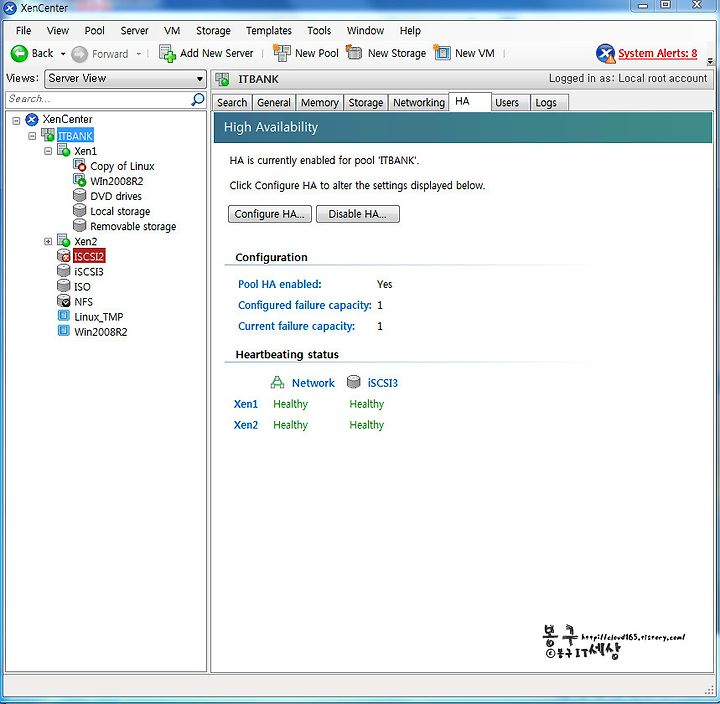Viewport: 720px width, 704px height.
Task: Click the New Pool toolbar icon
Action: tap(281, 53)
